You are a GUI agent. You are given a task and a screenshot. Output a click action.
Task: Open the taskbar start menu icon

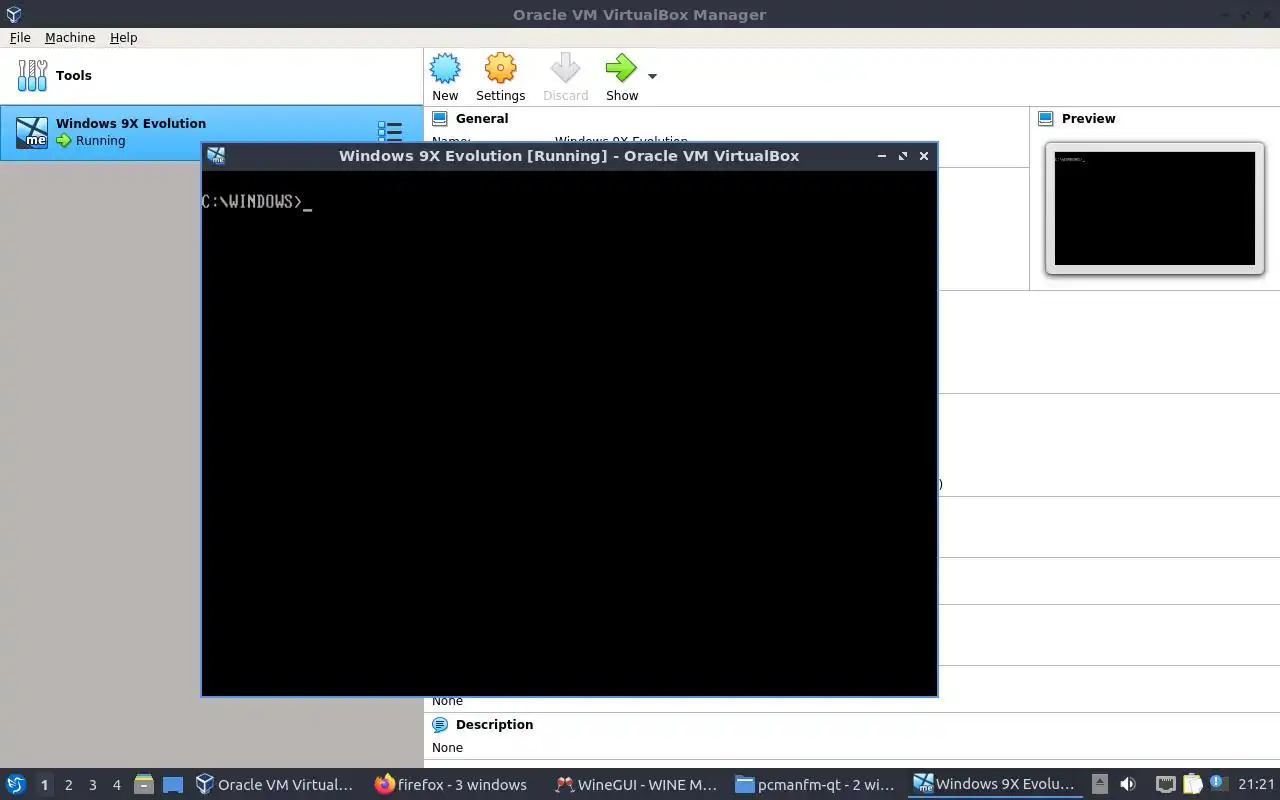tap(15, 784)
